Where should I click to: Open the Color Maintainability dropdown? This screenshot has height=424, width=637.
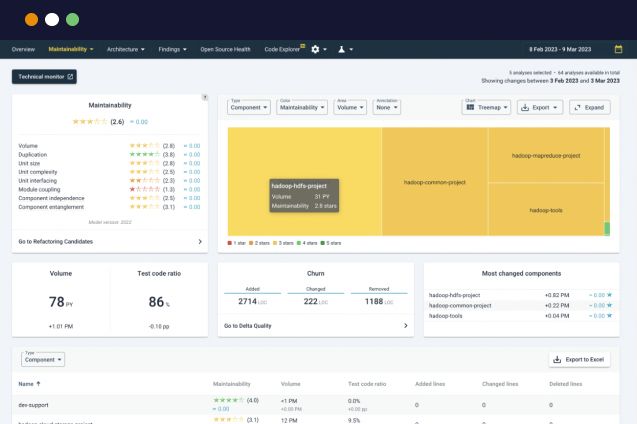(x=302, y=107)
